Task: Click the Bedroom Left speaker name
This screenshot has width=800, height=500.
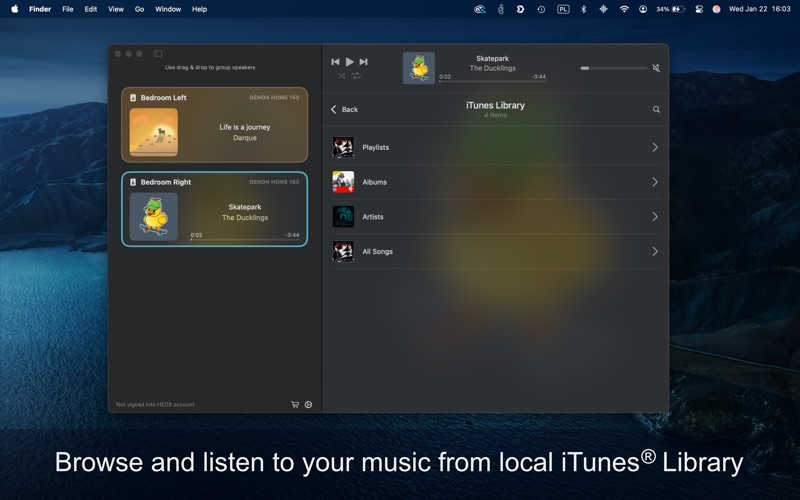Action: tap(164, 97)
